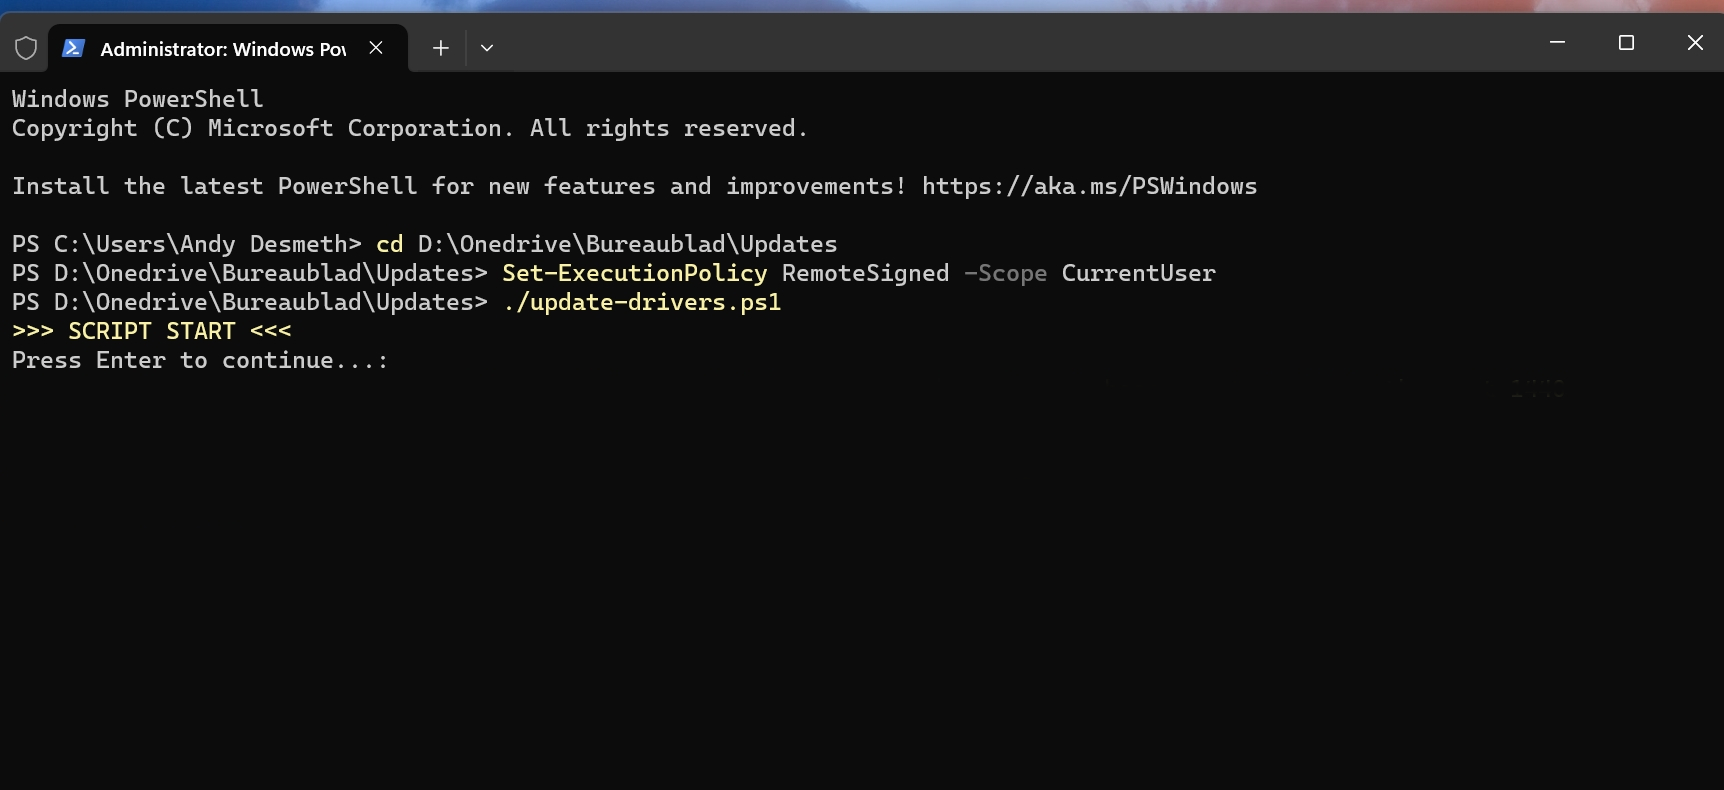
Task: Click the Microsoft Corporation copyright line
Action: click(409, 128)
